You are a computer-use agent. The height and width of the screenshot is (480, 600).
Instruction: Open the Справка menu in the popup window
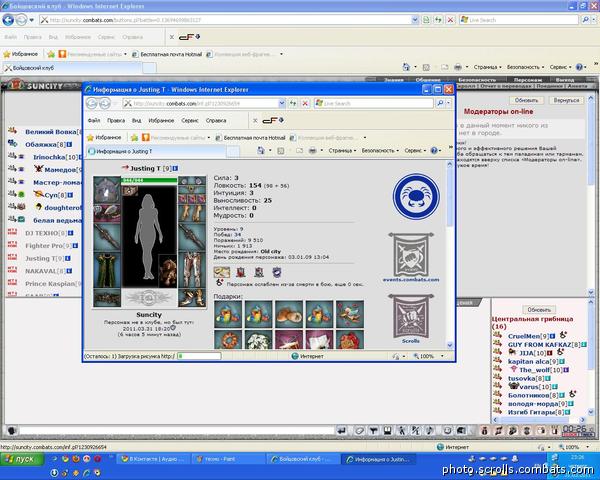coord(216,120)
